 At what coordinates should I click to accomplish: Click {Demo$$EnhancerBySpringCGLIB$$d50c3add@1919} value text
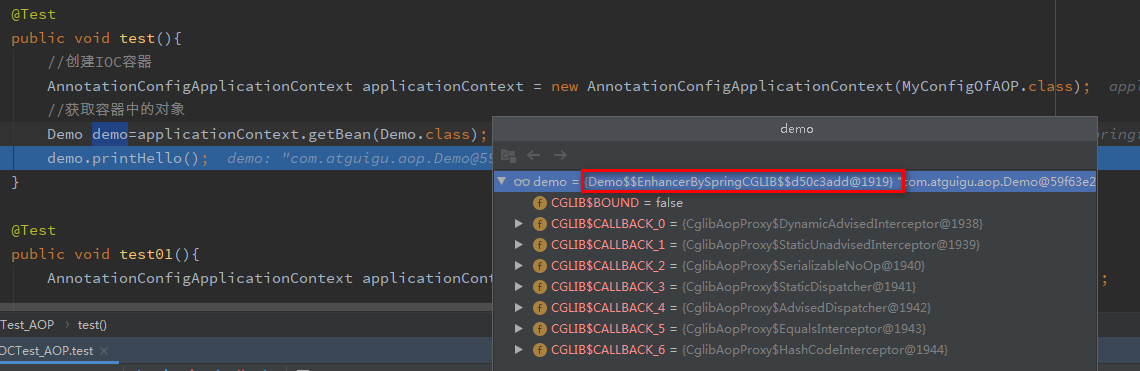(740, 182)
